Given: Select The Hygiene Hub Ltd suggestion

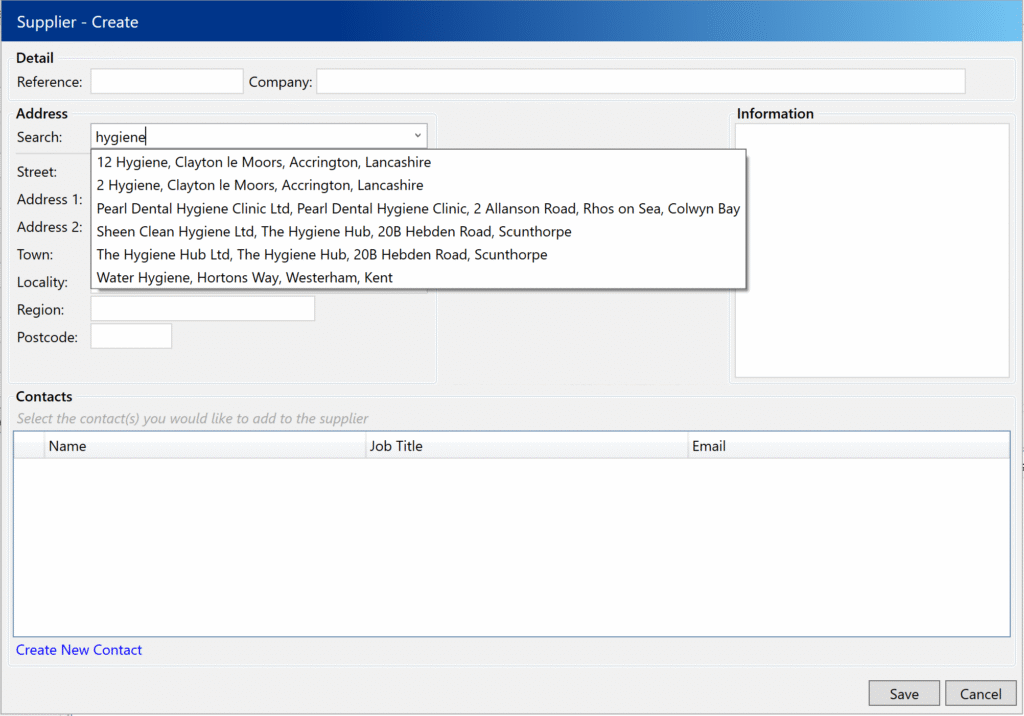Looking at the screenshot, I should [322, 254].
